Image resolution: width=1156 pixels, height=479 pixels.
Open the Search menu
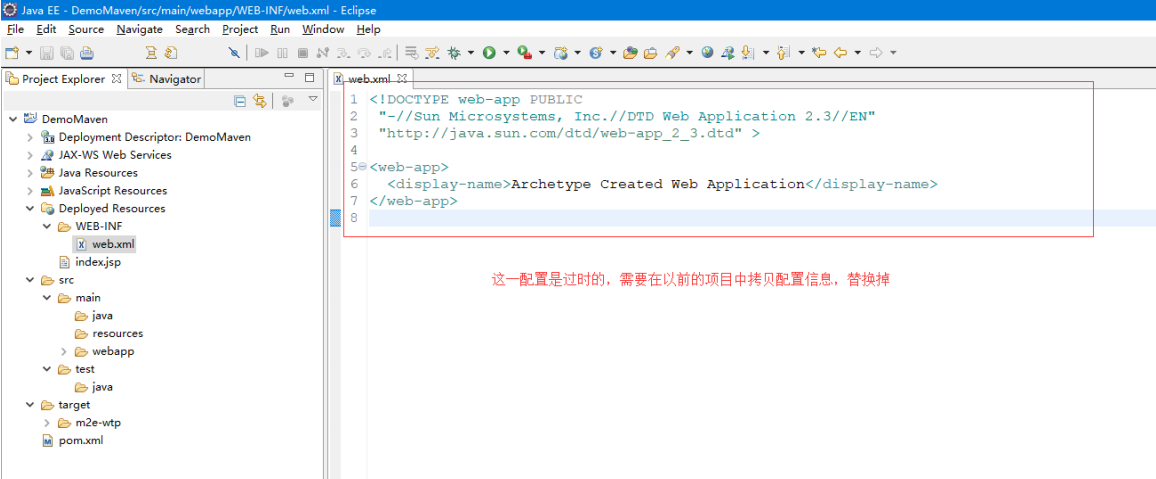(x=192, y=29)
